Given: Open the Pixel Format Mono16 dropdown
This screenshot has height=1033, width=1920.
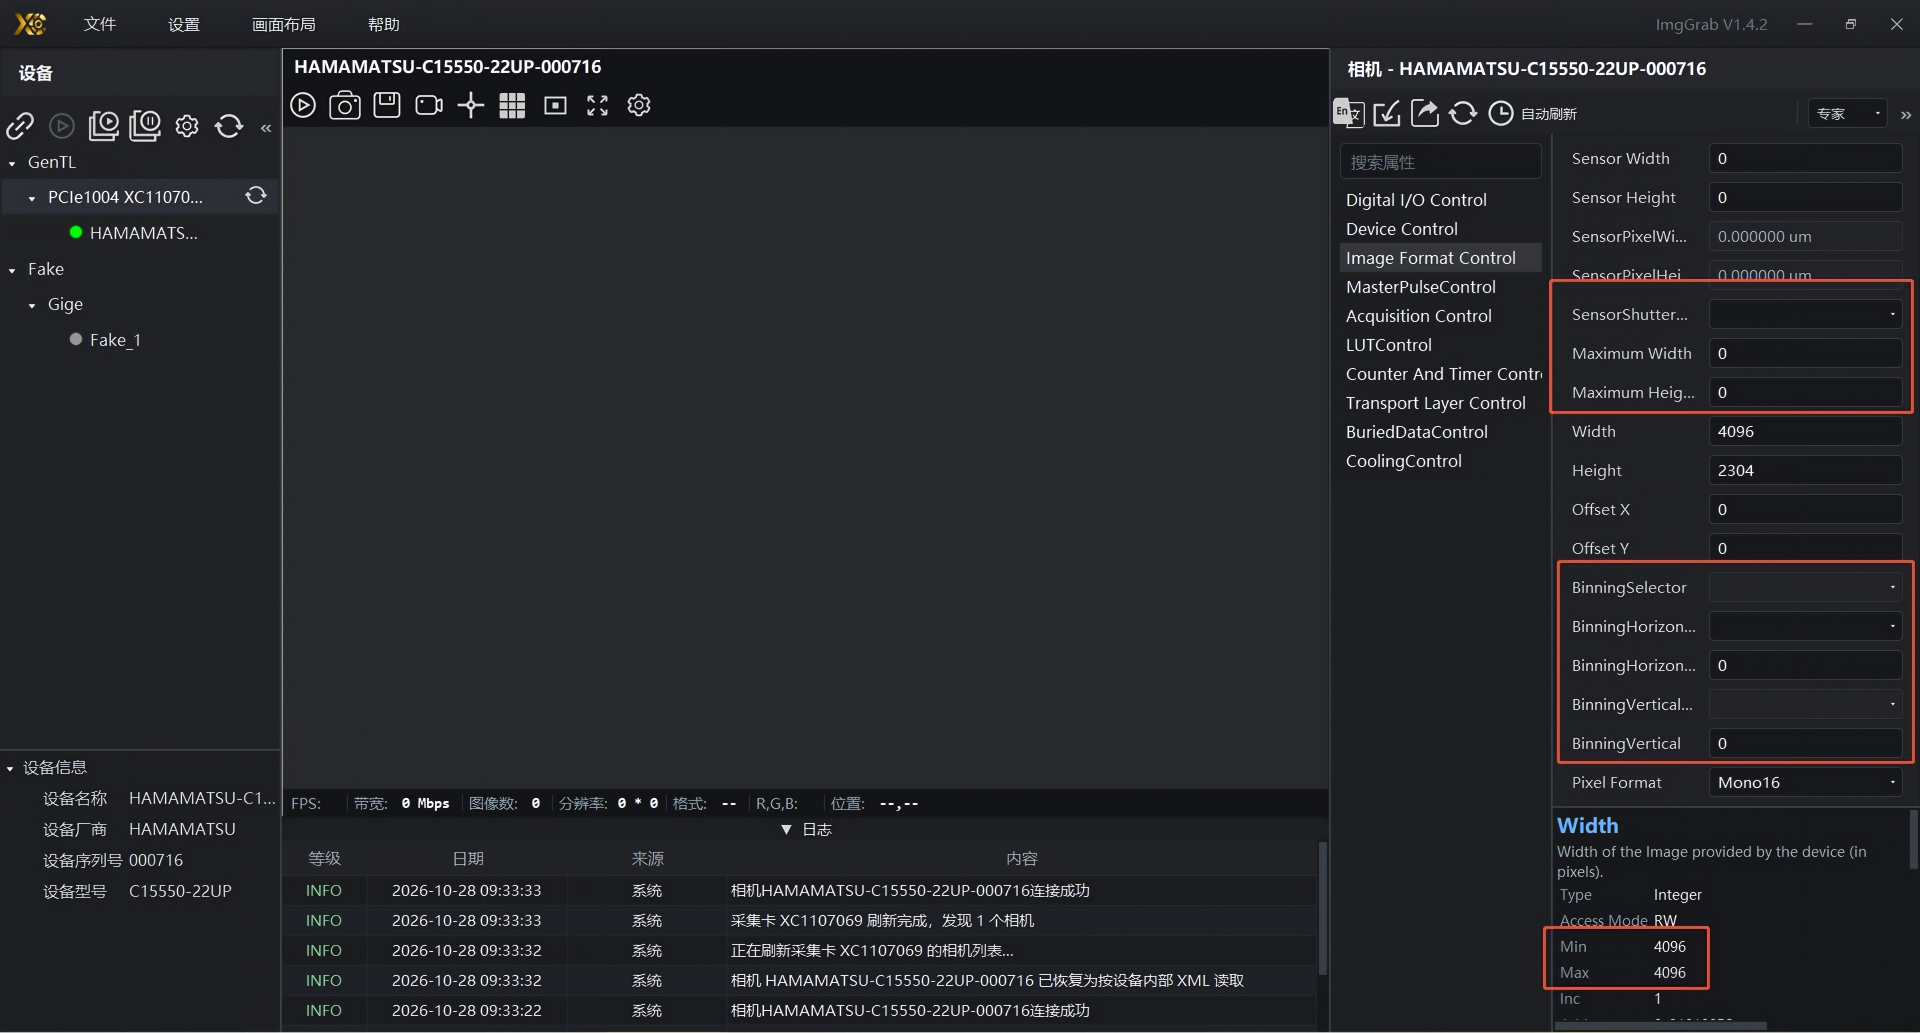Looking at the screenshot, I should click(1805, 783).
